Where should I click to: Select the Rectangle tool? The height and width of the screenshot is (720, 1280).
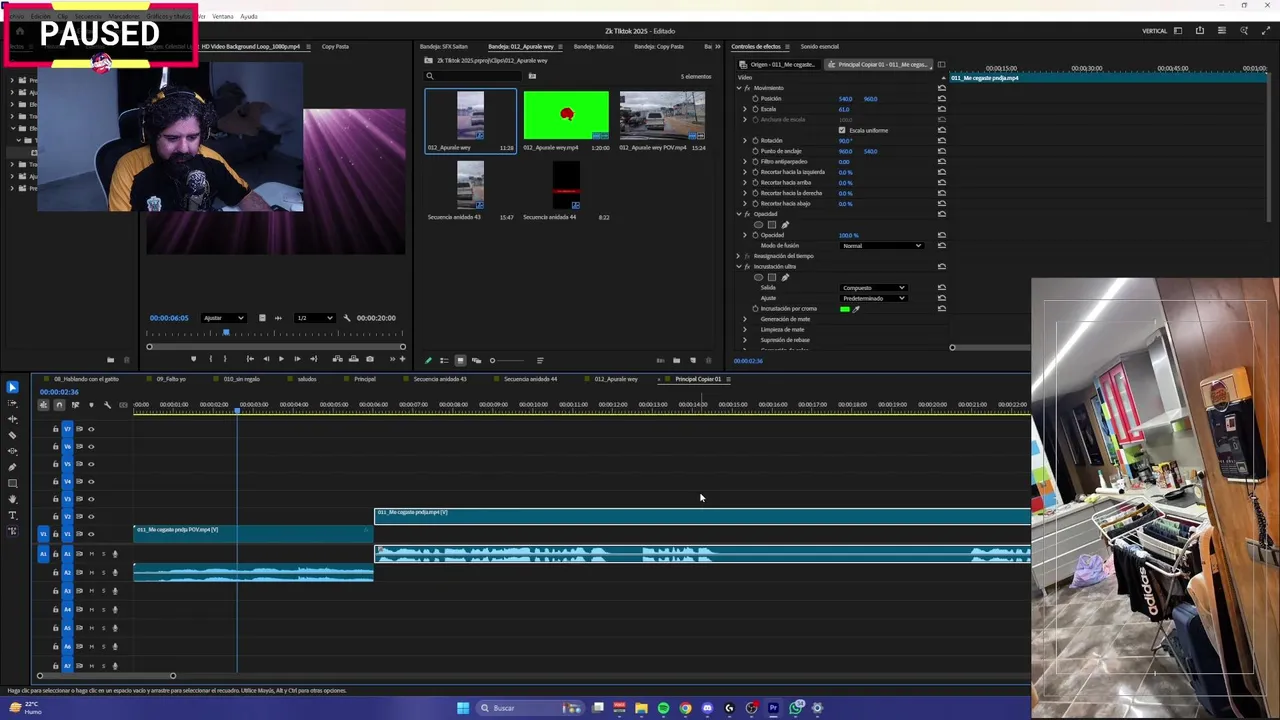[12, 483]
